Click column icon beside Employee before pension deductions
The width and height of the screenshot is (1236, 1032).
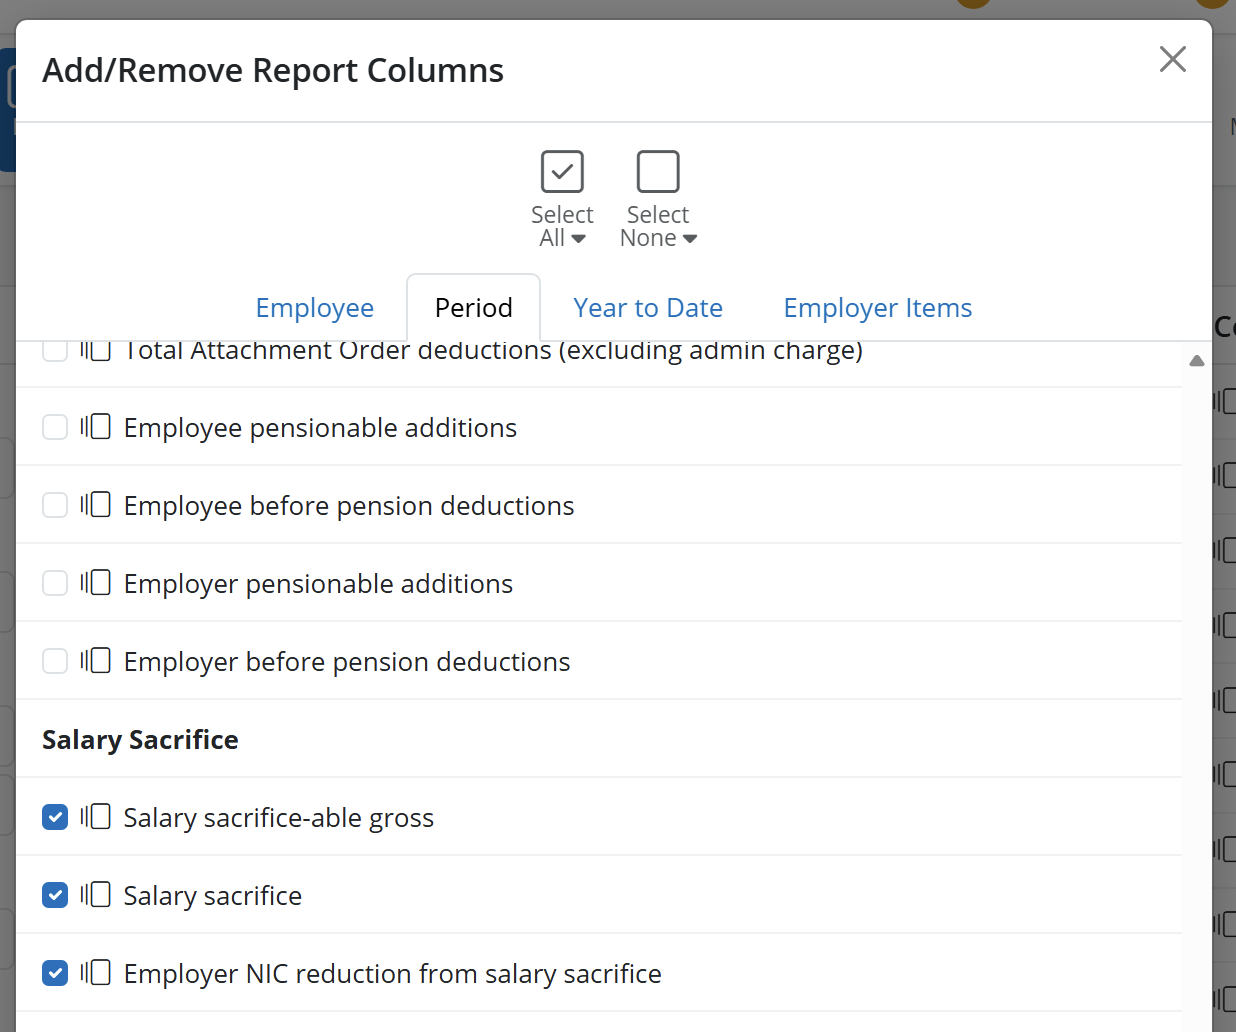96,505
